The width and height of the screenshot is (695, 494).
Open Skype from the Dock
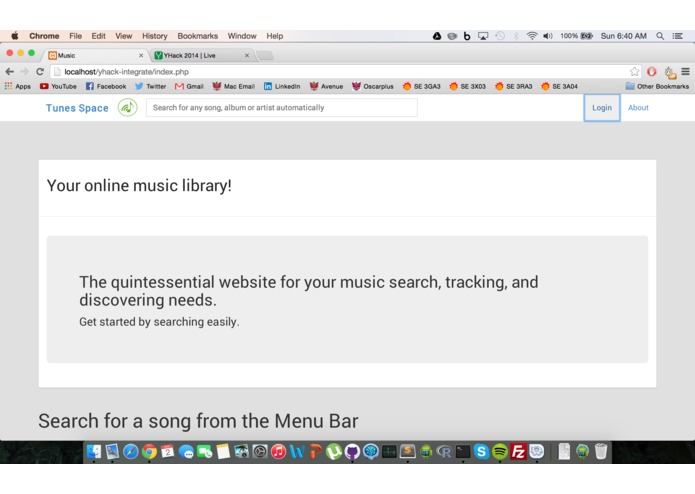(x=481, y=451)
